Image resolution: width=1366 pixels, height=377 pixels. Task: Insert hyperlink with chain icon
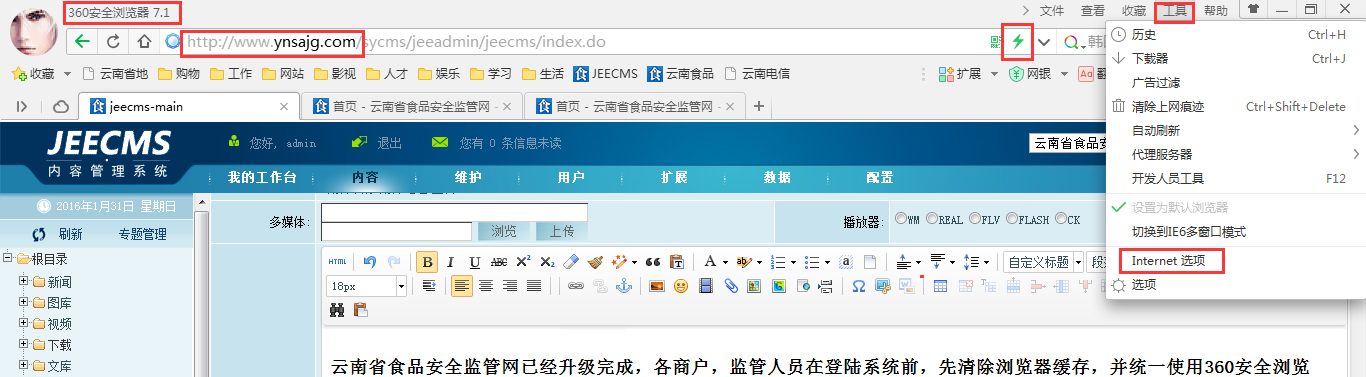coord(575,286)
